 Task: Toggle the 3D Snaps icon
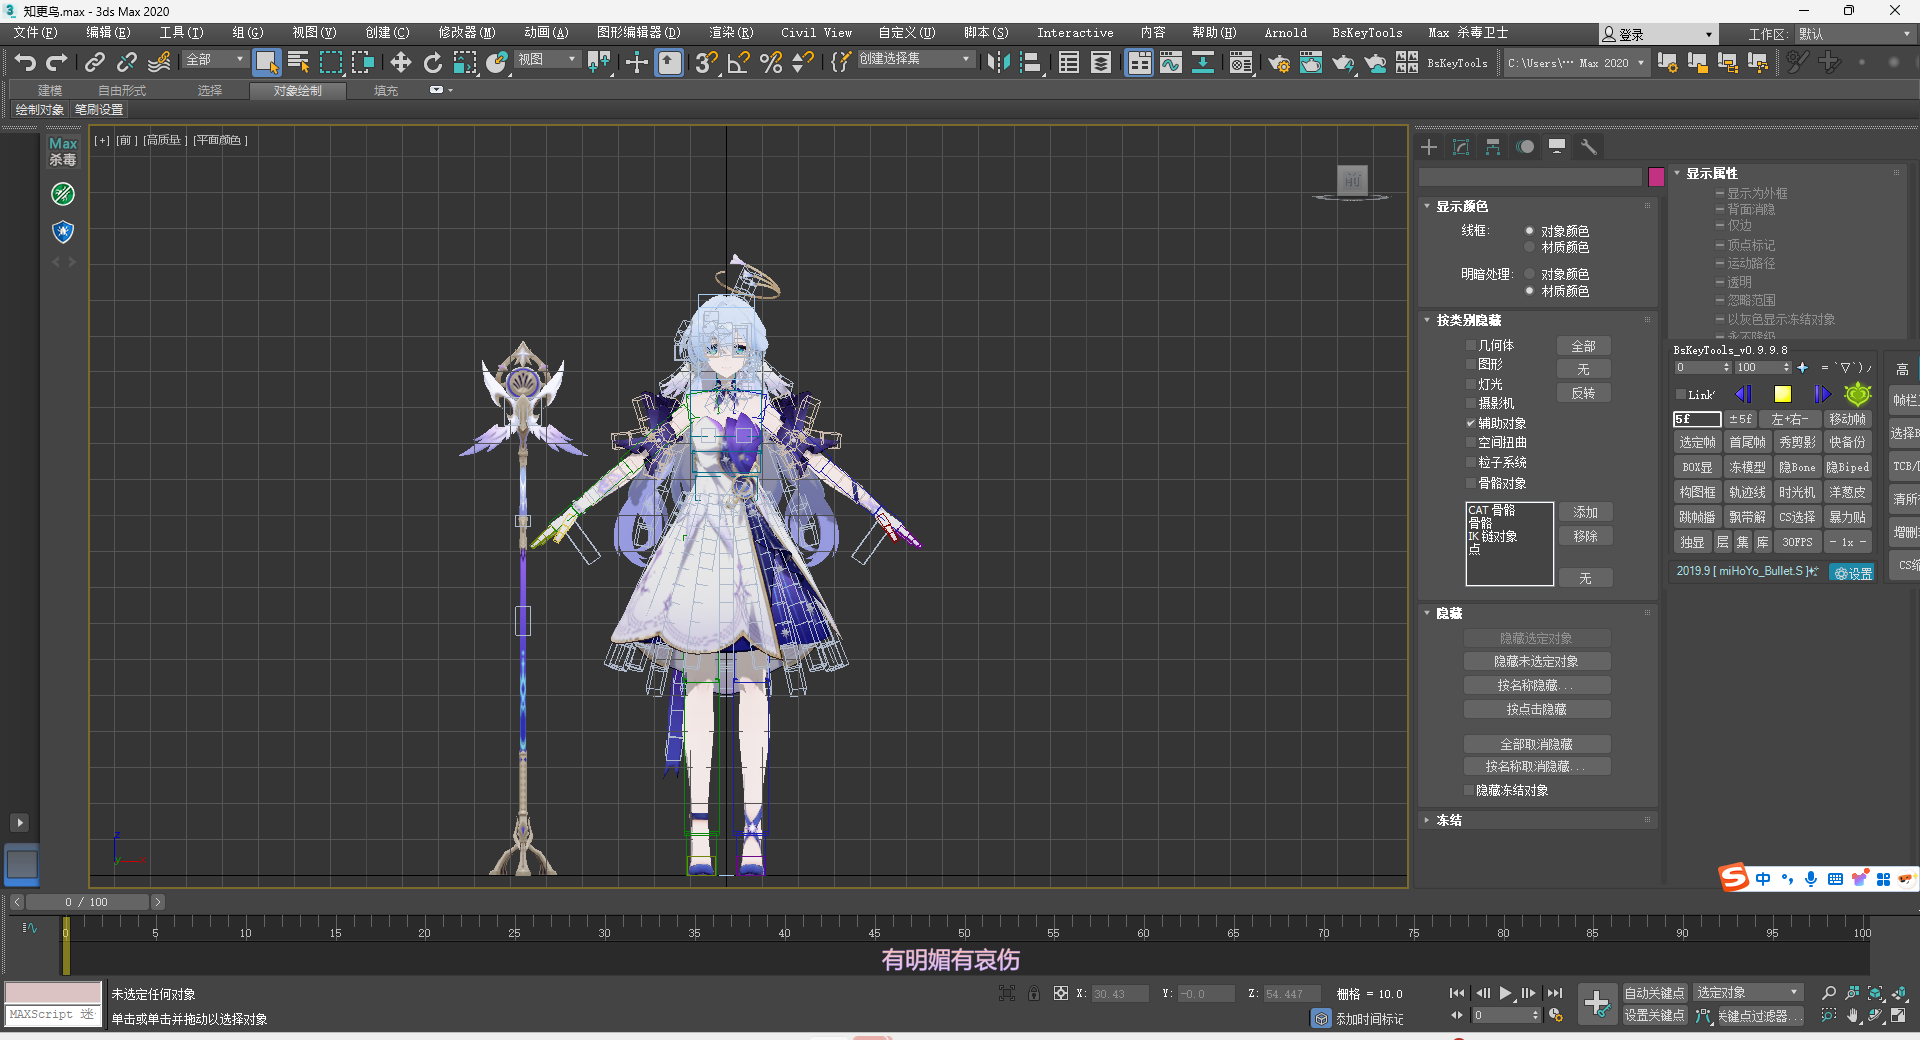click(x=706, y=62)
